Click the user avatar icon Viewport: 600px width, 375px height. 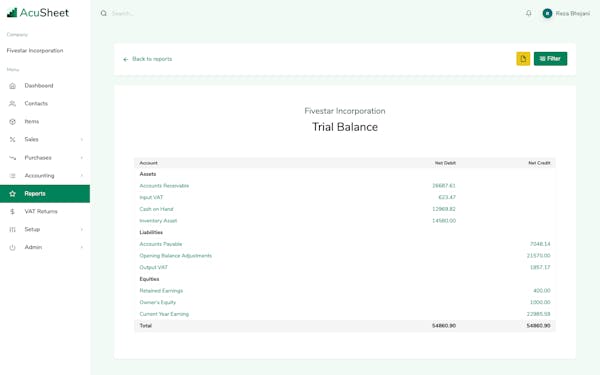tap(547, 13)
